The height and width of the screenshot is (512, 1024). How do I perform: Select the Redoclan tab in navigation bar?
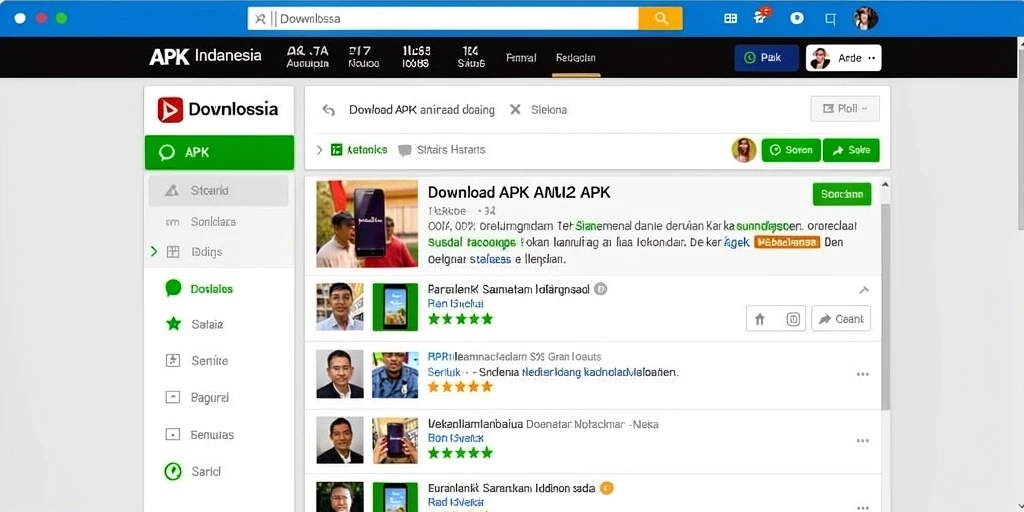click(576, 57)
